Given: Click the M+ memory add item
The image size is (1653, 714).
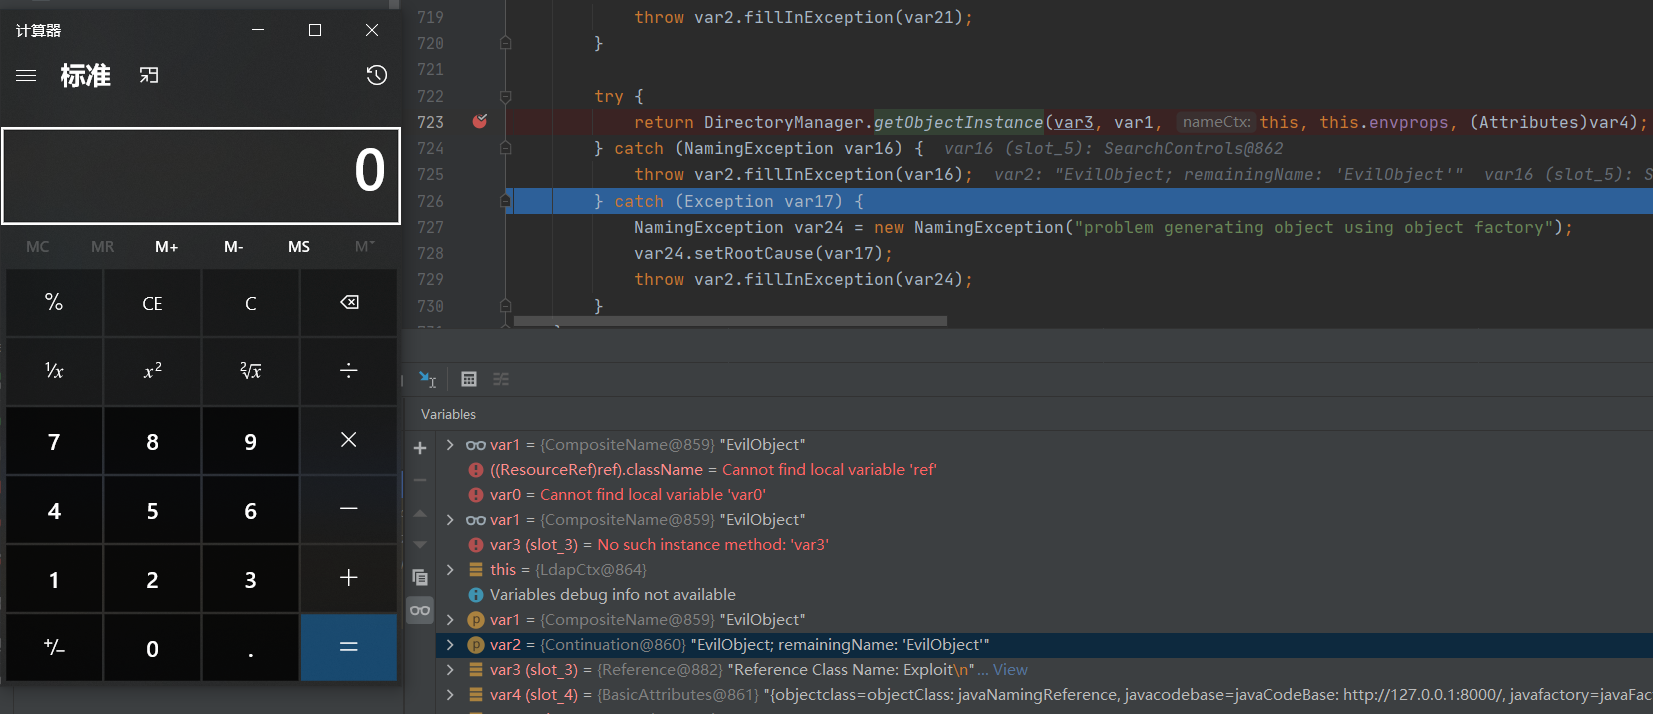Looking at the screenshot, I should 166,247.
